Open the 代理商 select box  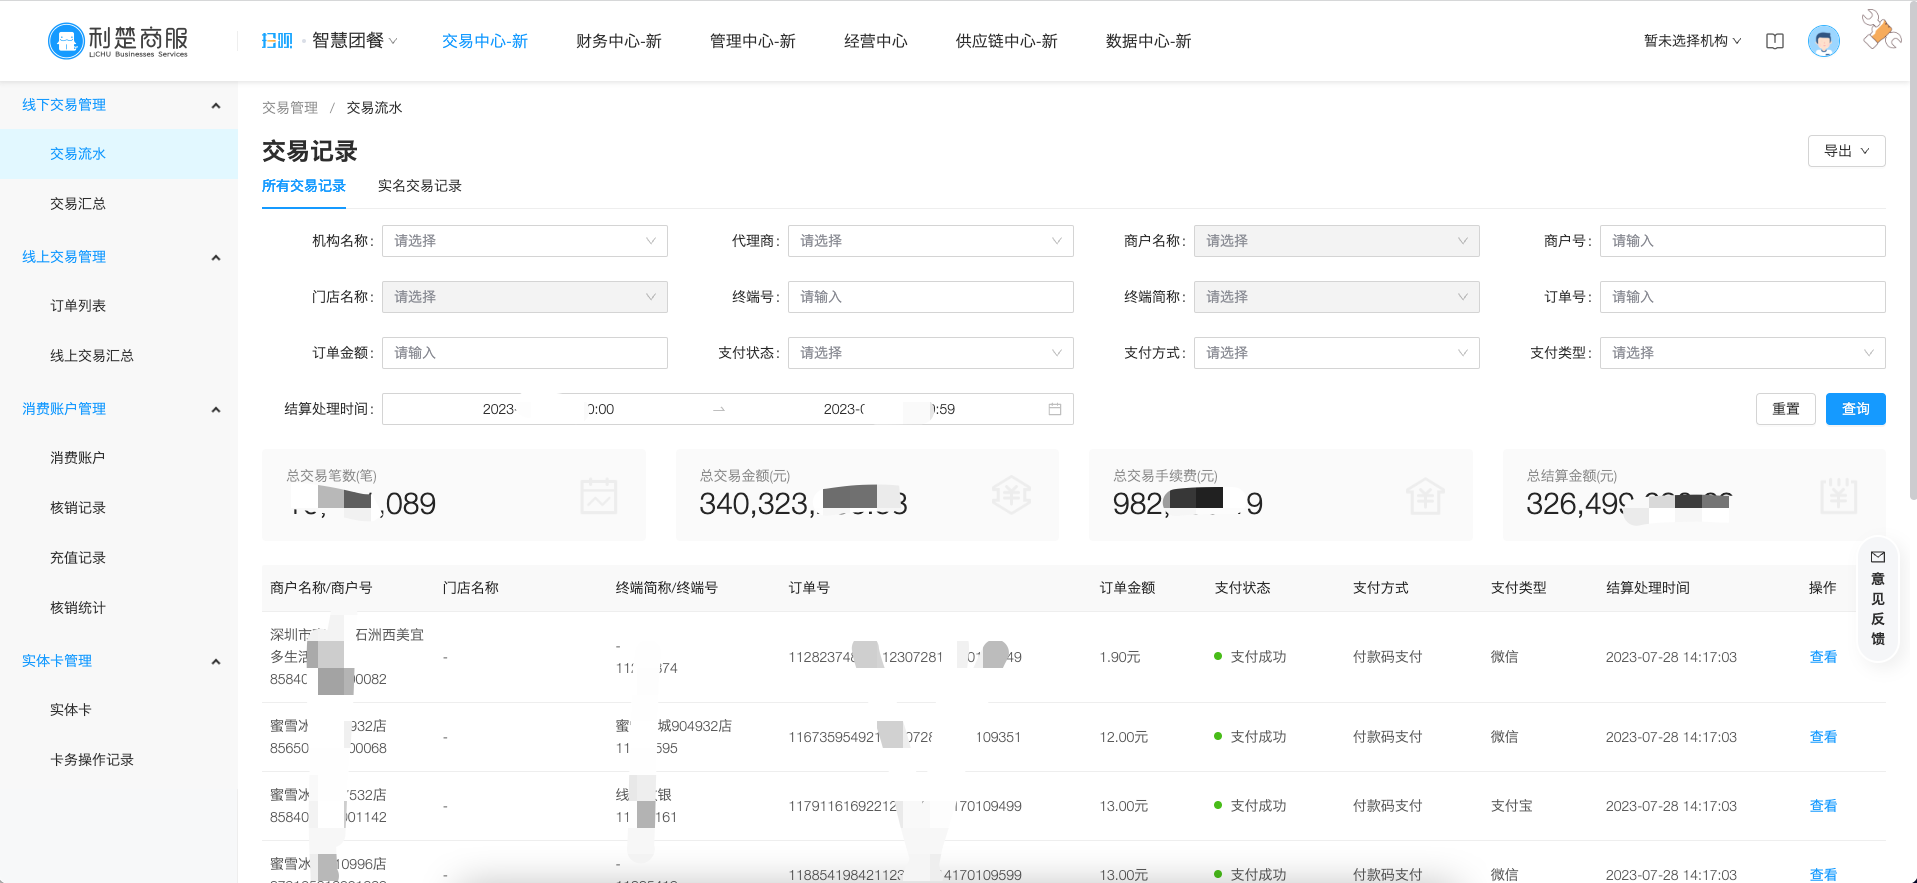pyautogui.click(x=931, y=241)
